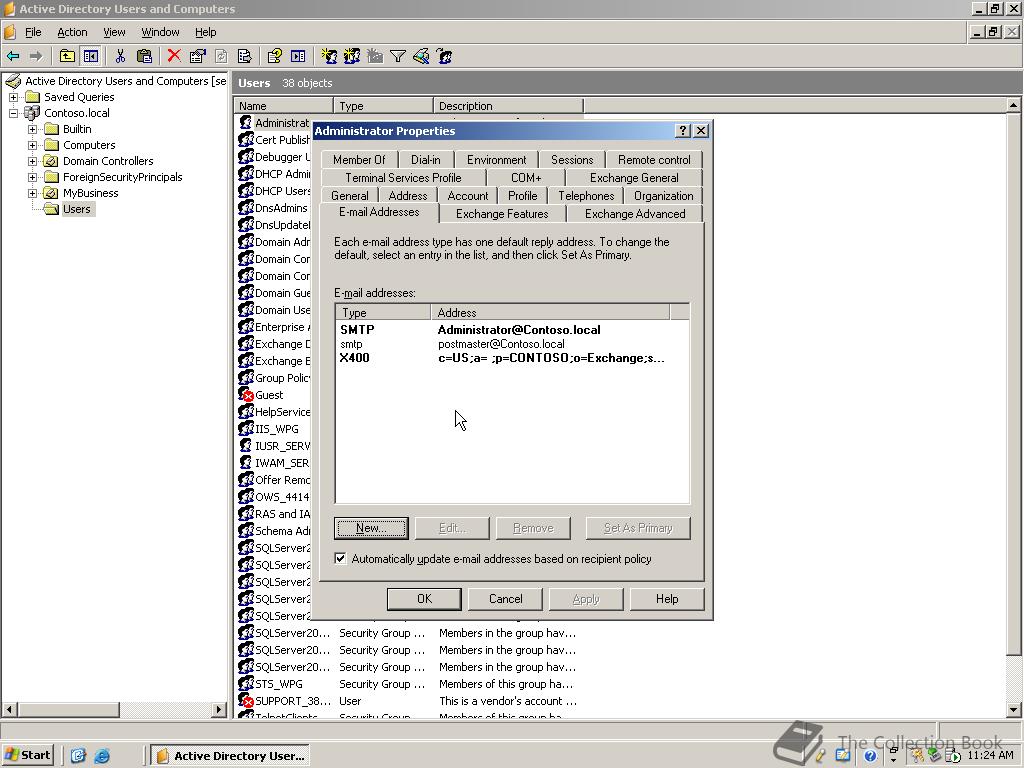This screenshot has width=1024, height=768.
Task: Open the Windows Start button
Action: [x=27, y=756]
